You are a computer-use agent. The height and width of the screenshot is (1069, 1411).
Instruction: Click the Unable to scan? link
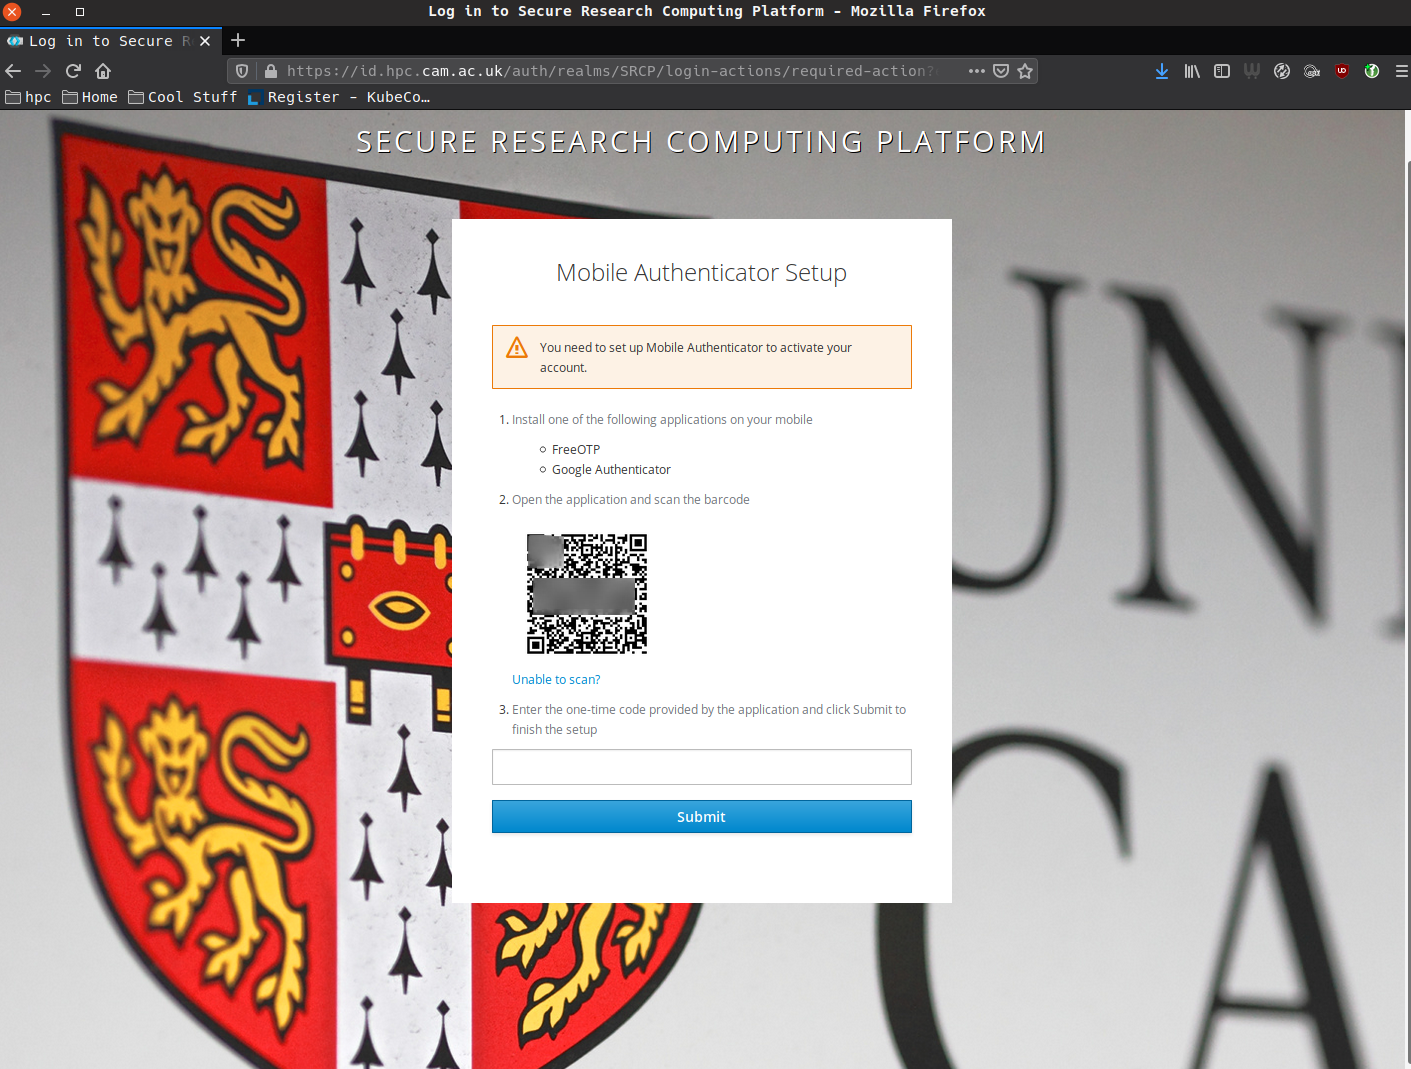(556, 679)
